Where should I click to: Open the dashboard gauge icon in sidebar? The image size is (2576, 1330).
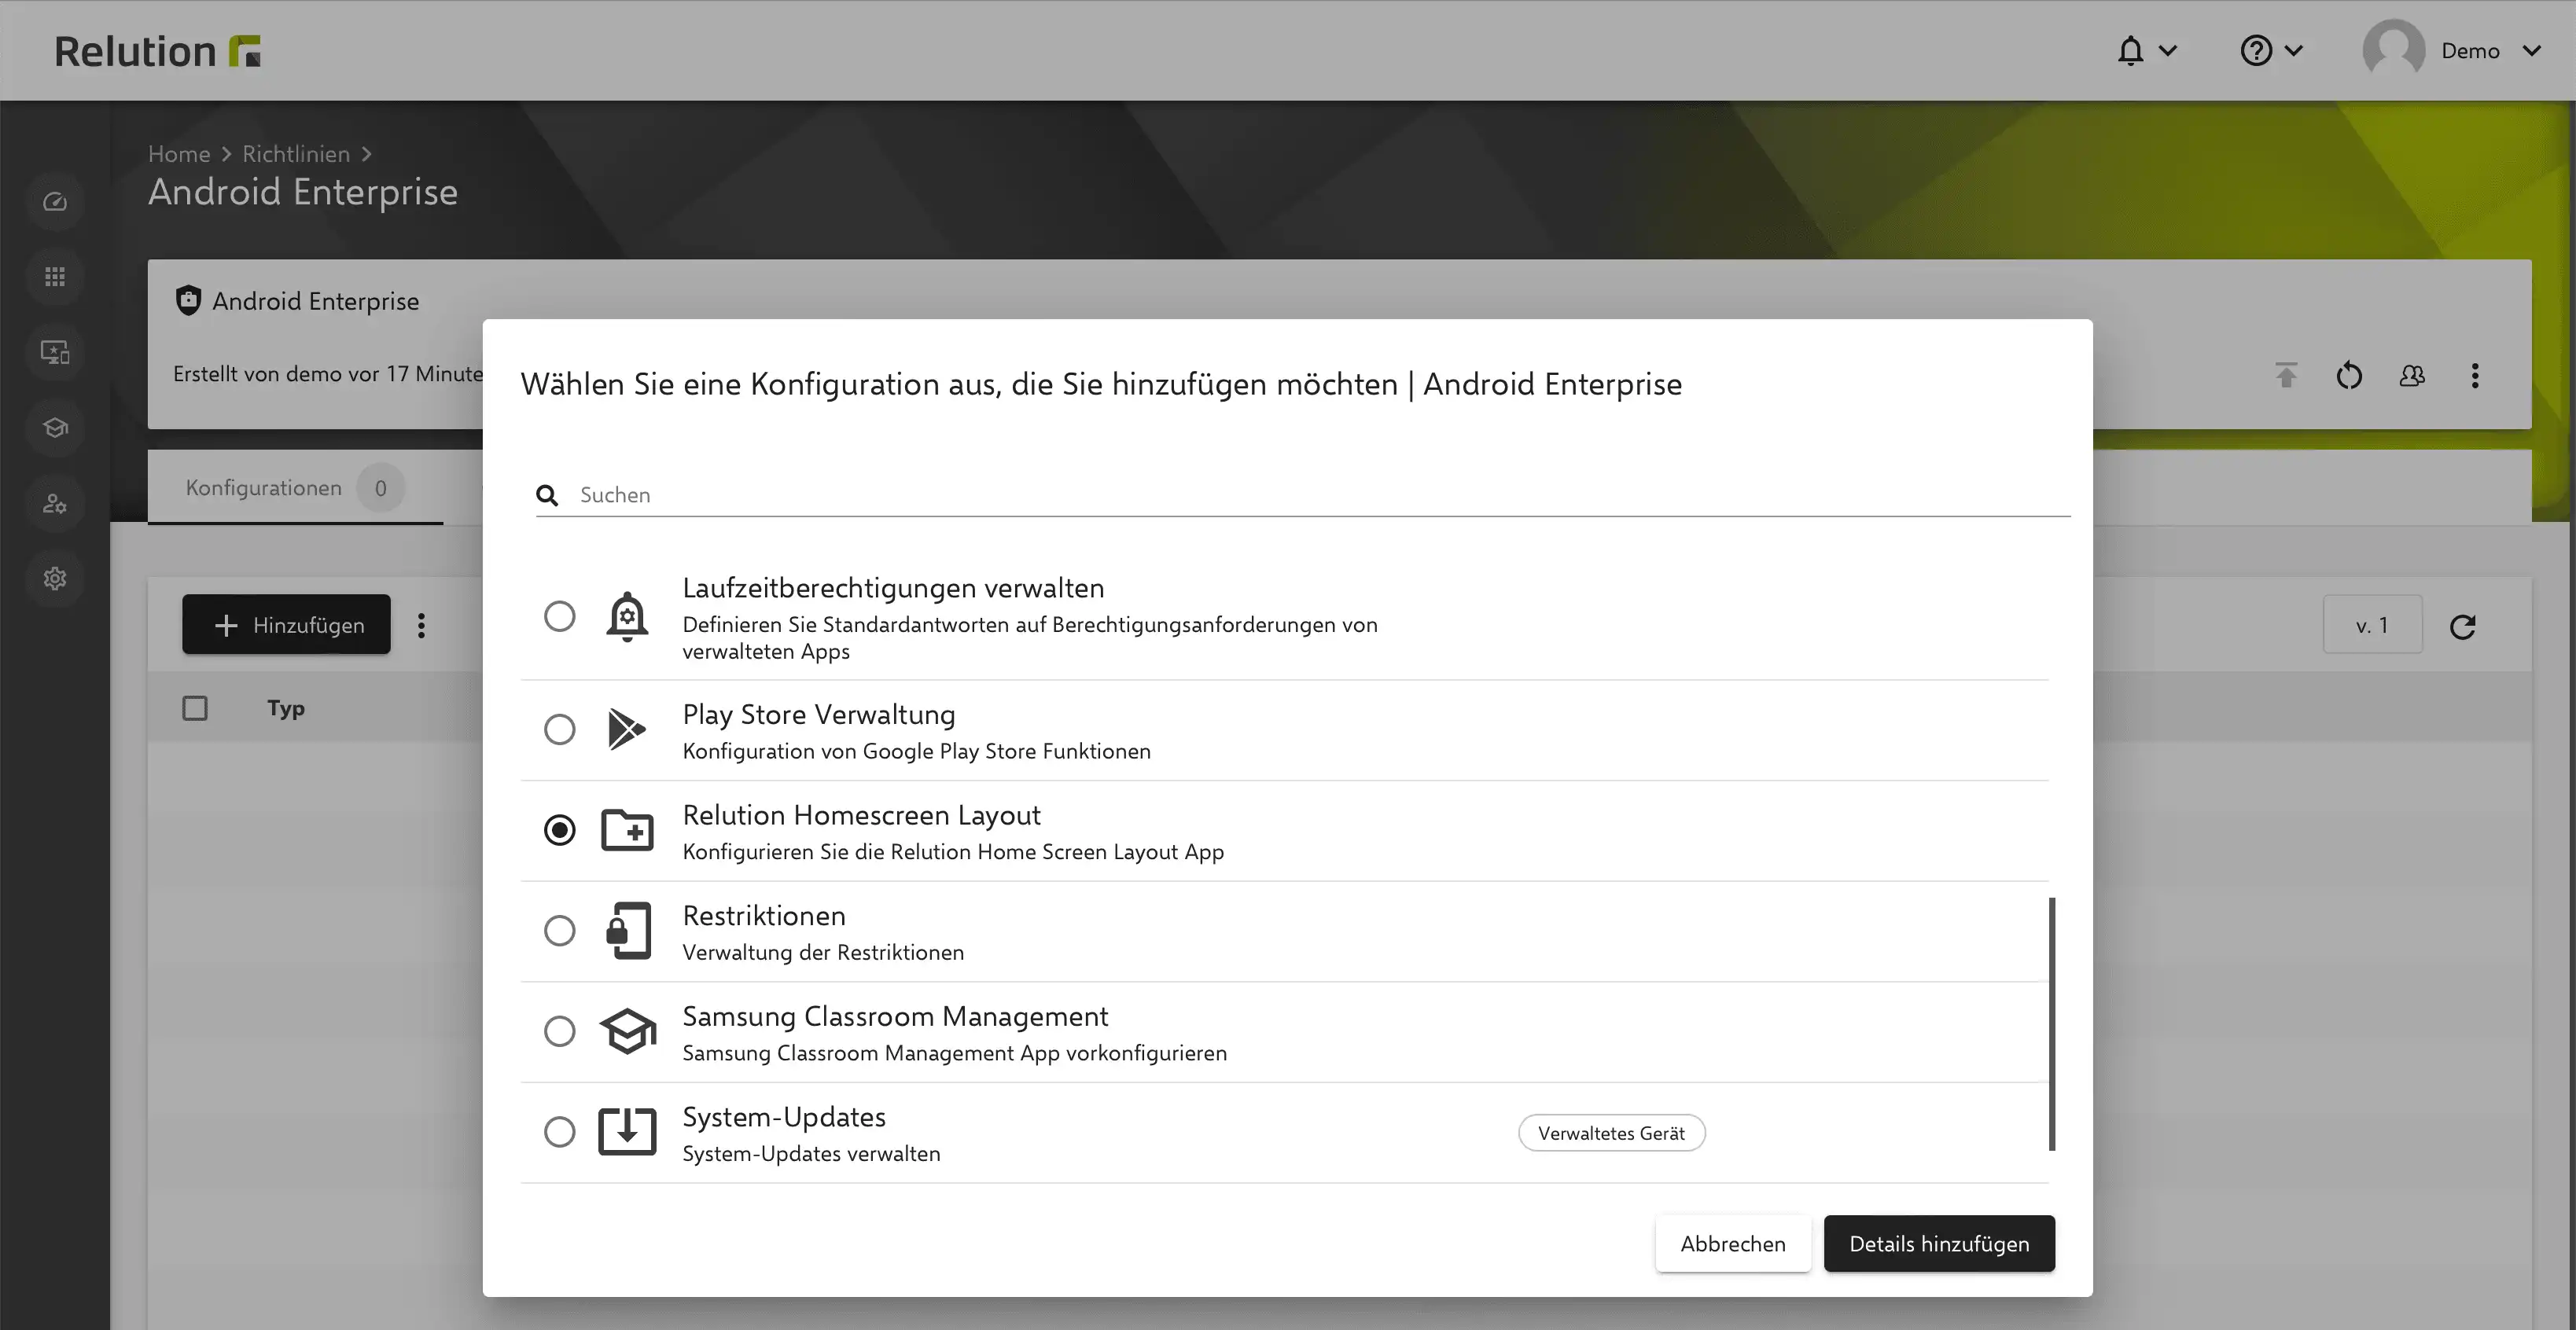55,202
